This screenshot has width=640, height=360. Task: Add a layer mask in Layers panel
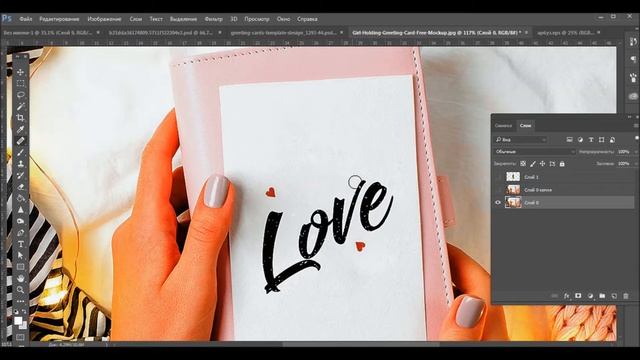[x=578, y=296]
